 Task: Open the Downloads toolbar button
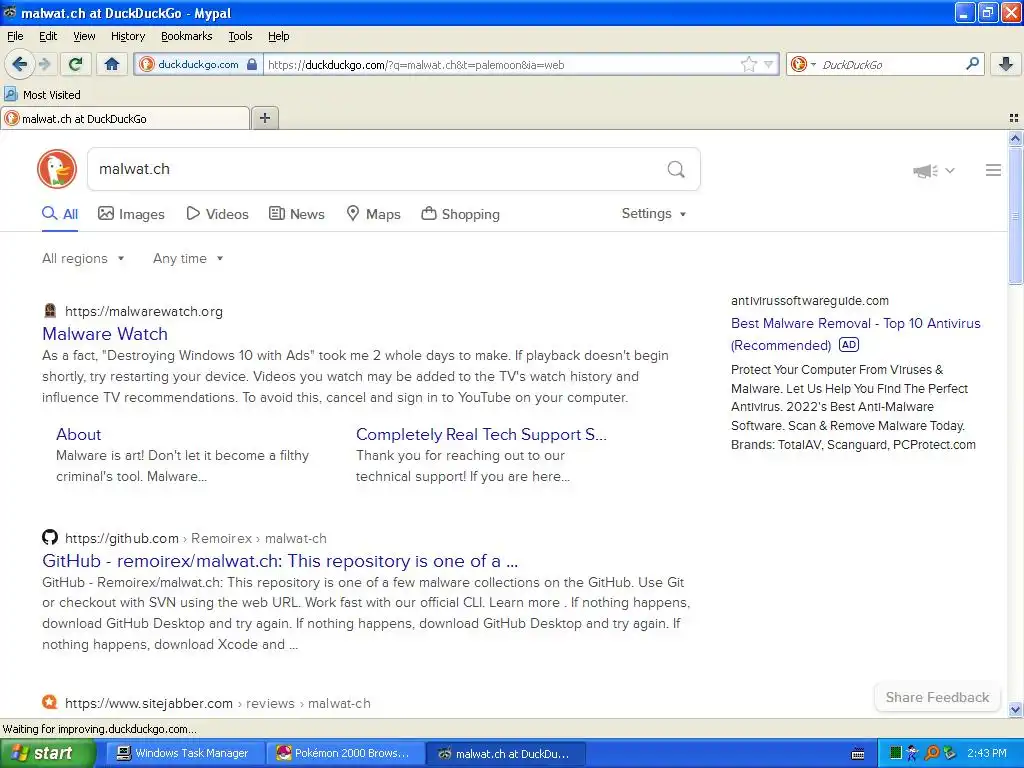(1006, 64)
